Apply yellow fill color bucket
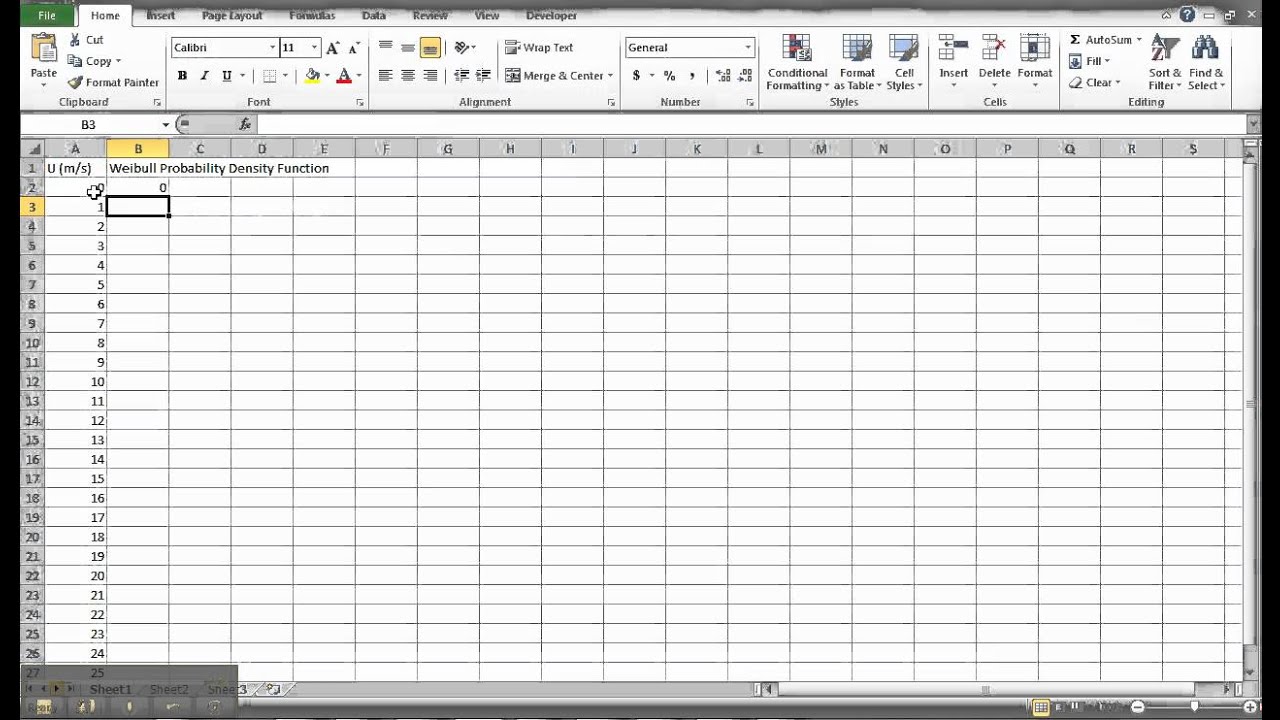1280x720 pixels. [x=313, y=76]
